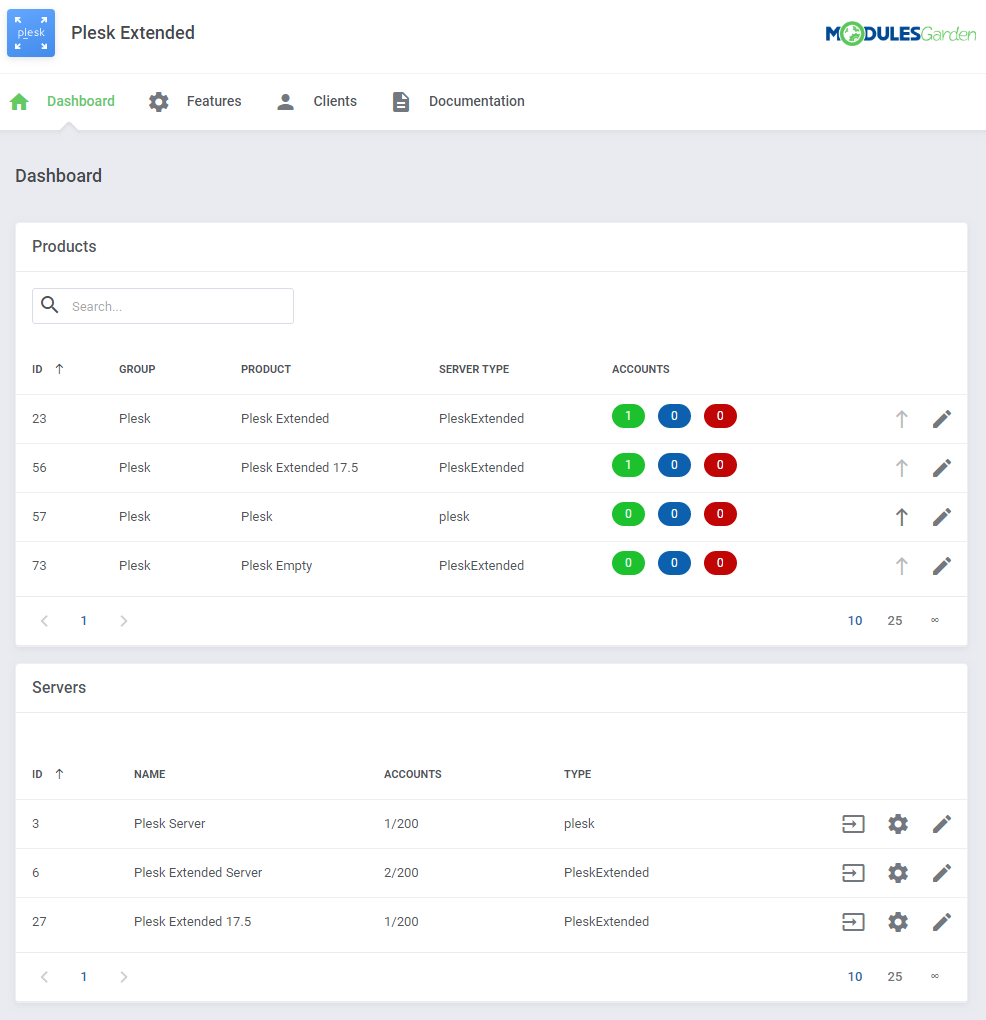Image resolution: width=986 pixels, height=1020 pixels.
Task: Click the Documentation file icon
Action: pyautogui.click(x=401, y=101)
